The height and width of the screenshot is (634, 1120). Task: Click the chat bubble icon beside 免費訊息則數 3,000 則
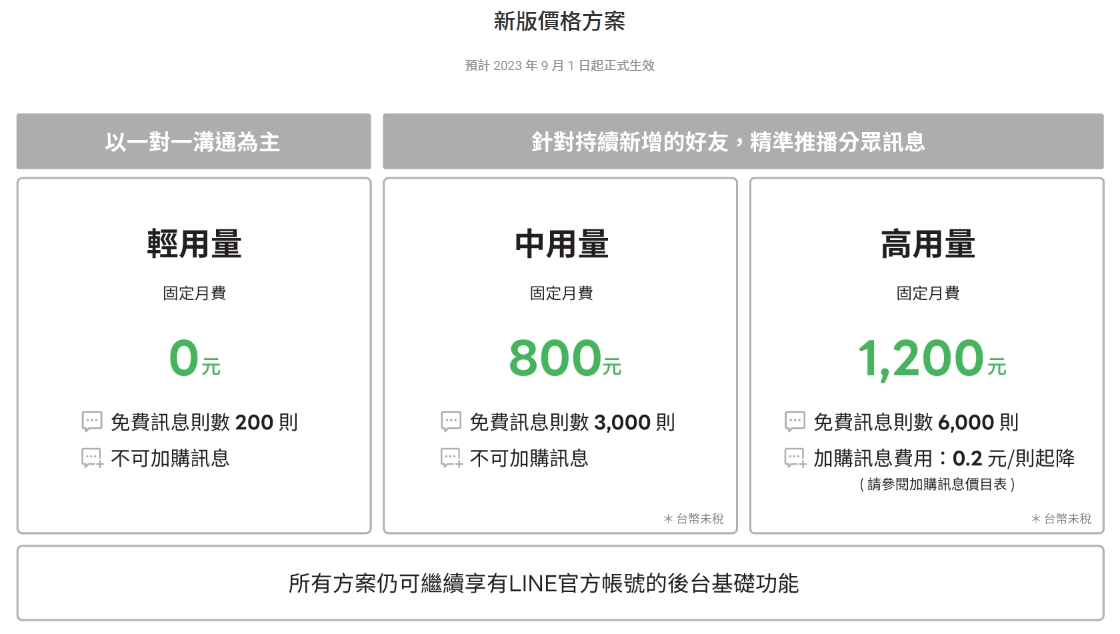point(451,422)
